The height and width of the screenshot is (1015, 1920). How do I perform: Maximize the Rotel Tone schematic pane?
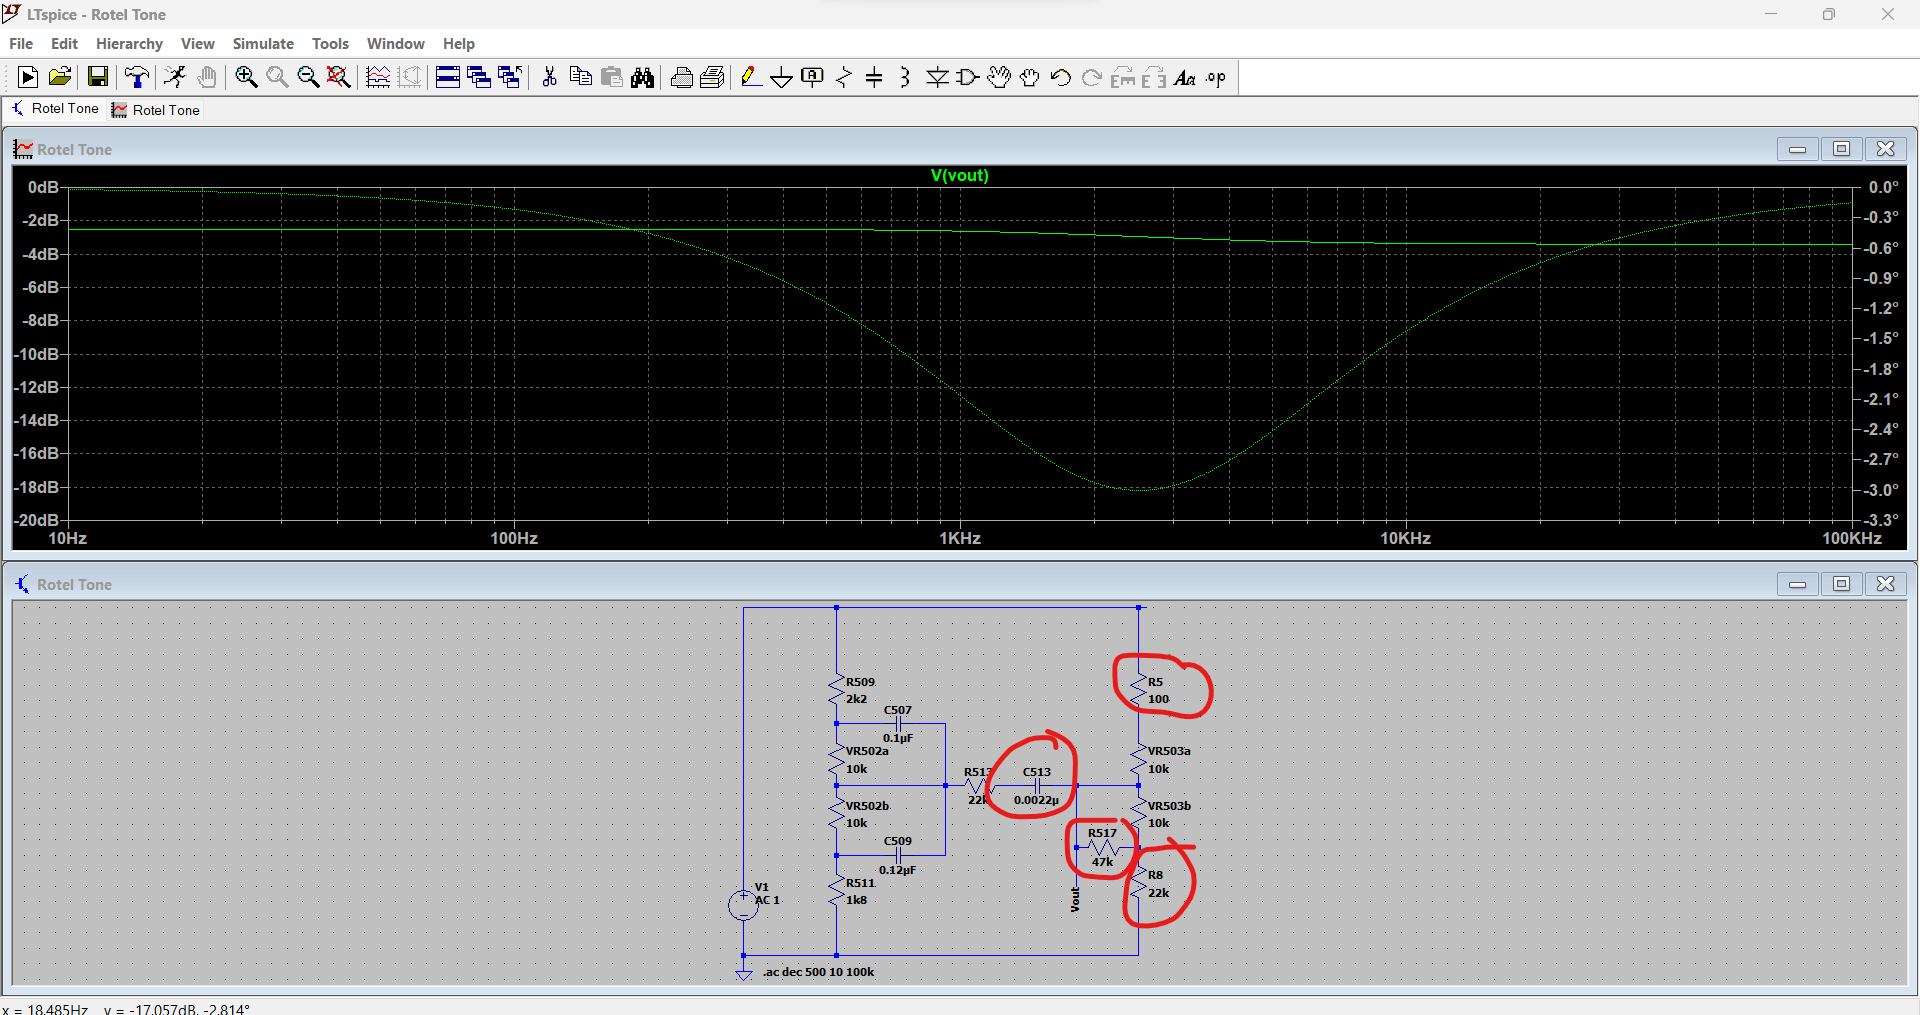tap(1841, 584)
